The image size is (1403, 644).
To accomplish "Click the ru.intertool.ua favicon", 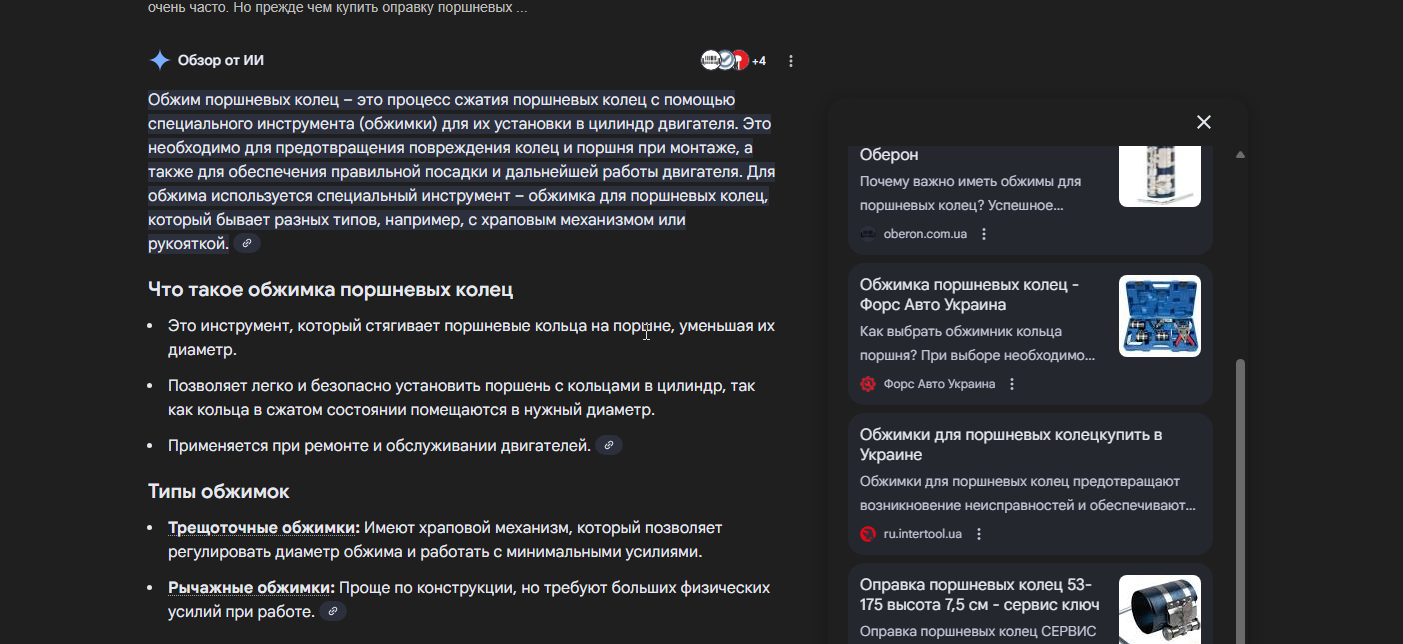I will 868,534.
